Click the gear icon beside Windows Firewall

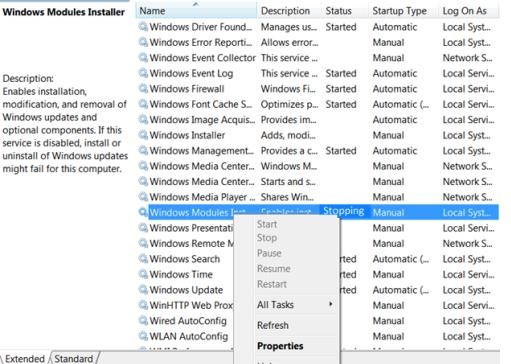[143, 89]
